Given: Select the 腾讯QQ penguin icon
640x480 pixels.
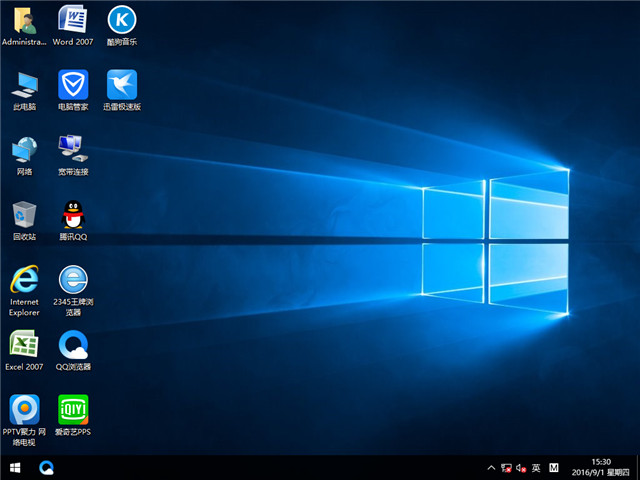Looking at the screenshot, I should (x=72, y=215).
